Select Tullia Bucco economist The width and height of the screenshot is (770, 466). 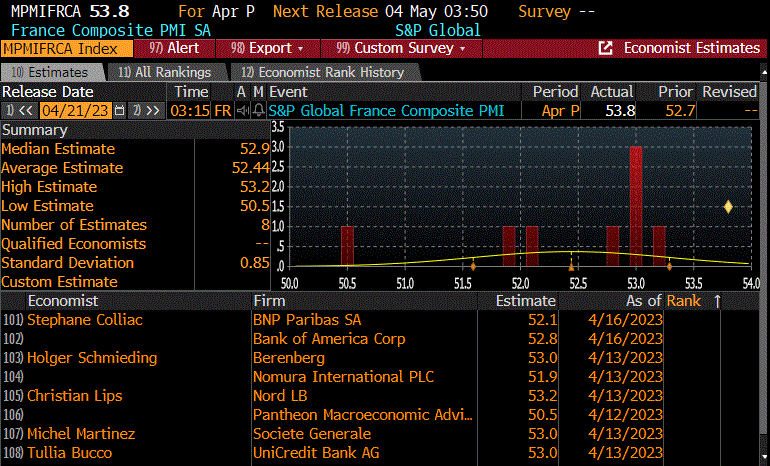[69, 453]
